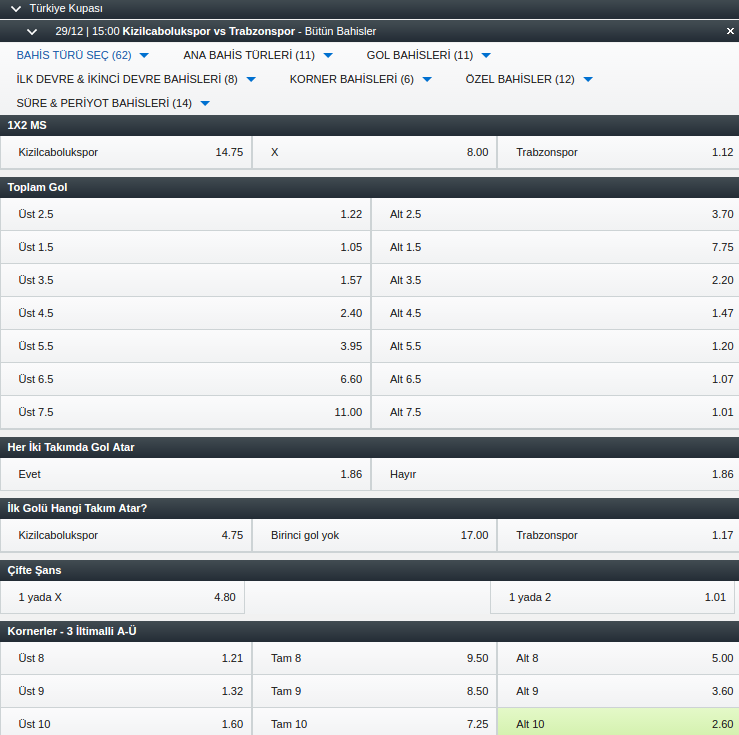Pick Kizilcabolukspor first goal at 4.75
Viewport: 739px width, 735px height.
click(126, 535)
